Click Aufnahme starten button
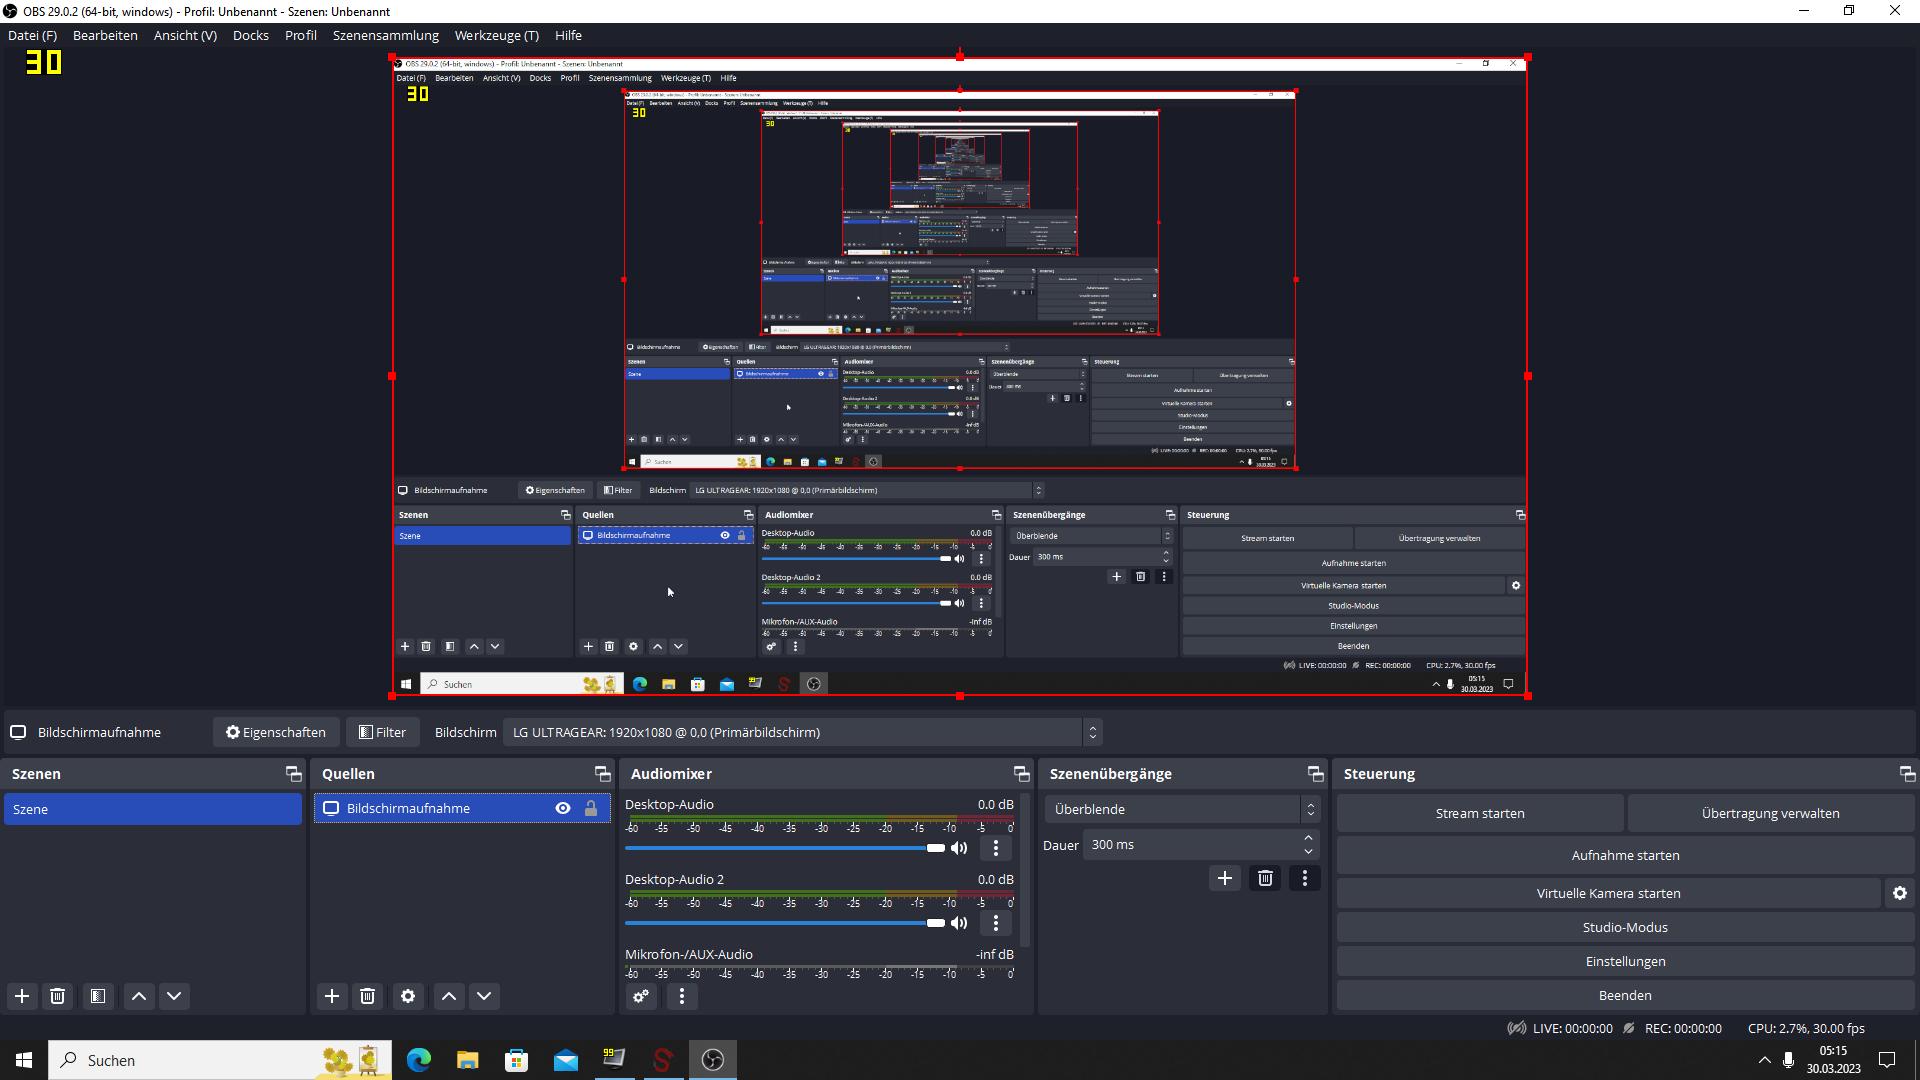The height and width of the screenshot is (1080, 1920). (1625, 855)
